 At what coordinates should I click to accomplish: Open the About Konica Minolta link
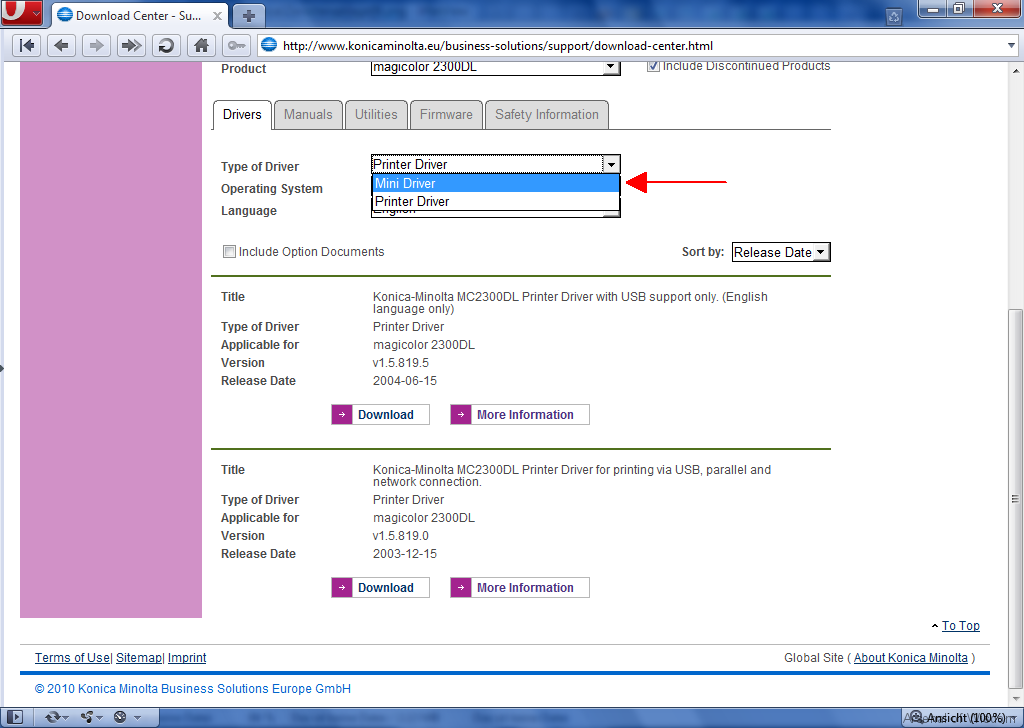[x=910, y=657]
